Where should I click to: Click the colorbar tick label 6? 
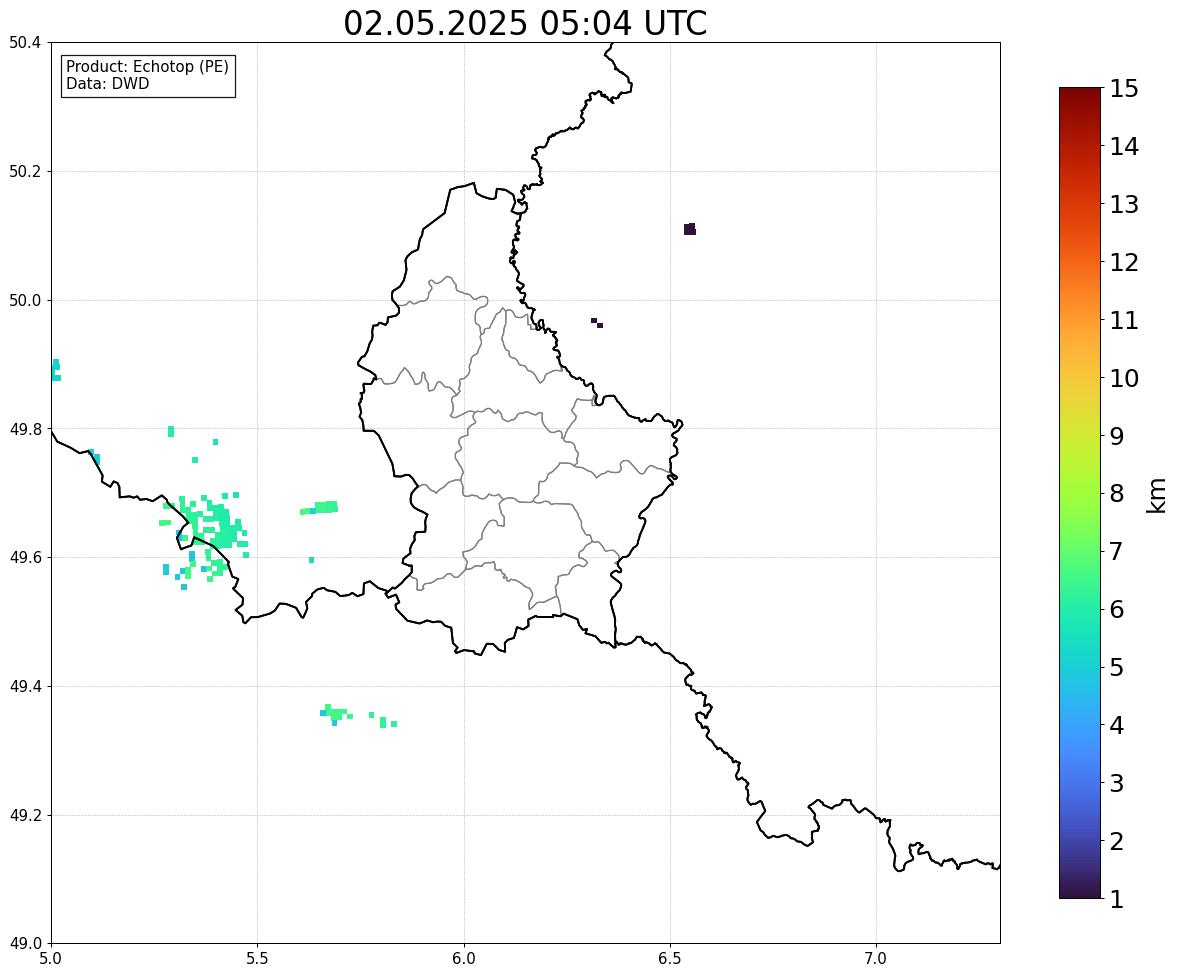1117,609
